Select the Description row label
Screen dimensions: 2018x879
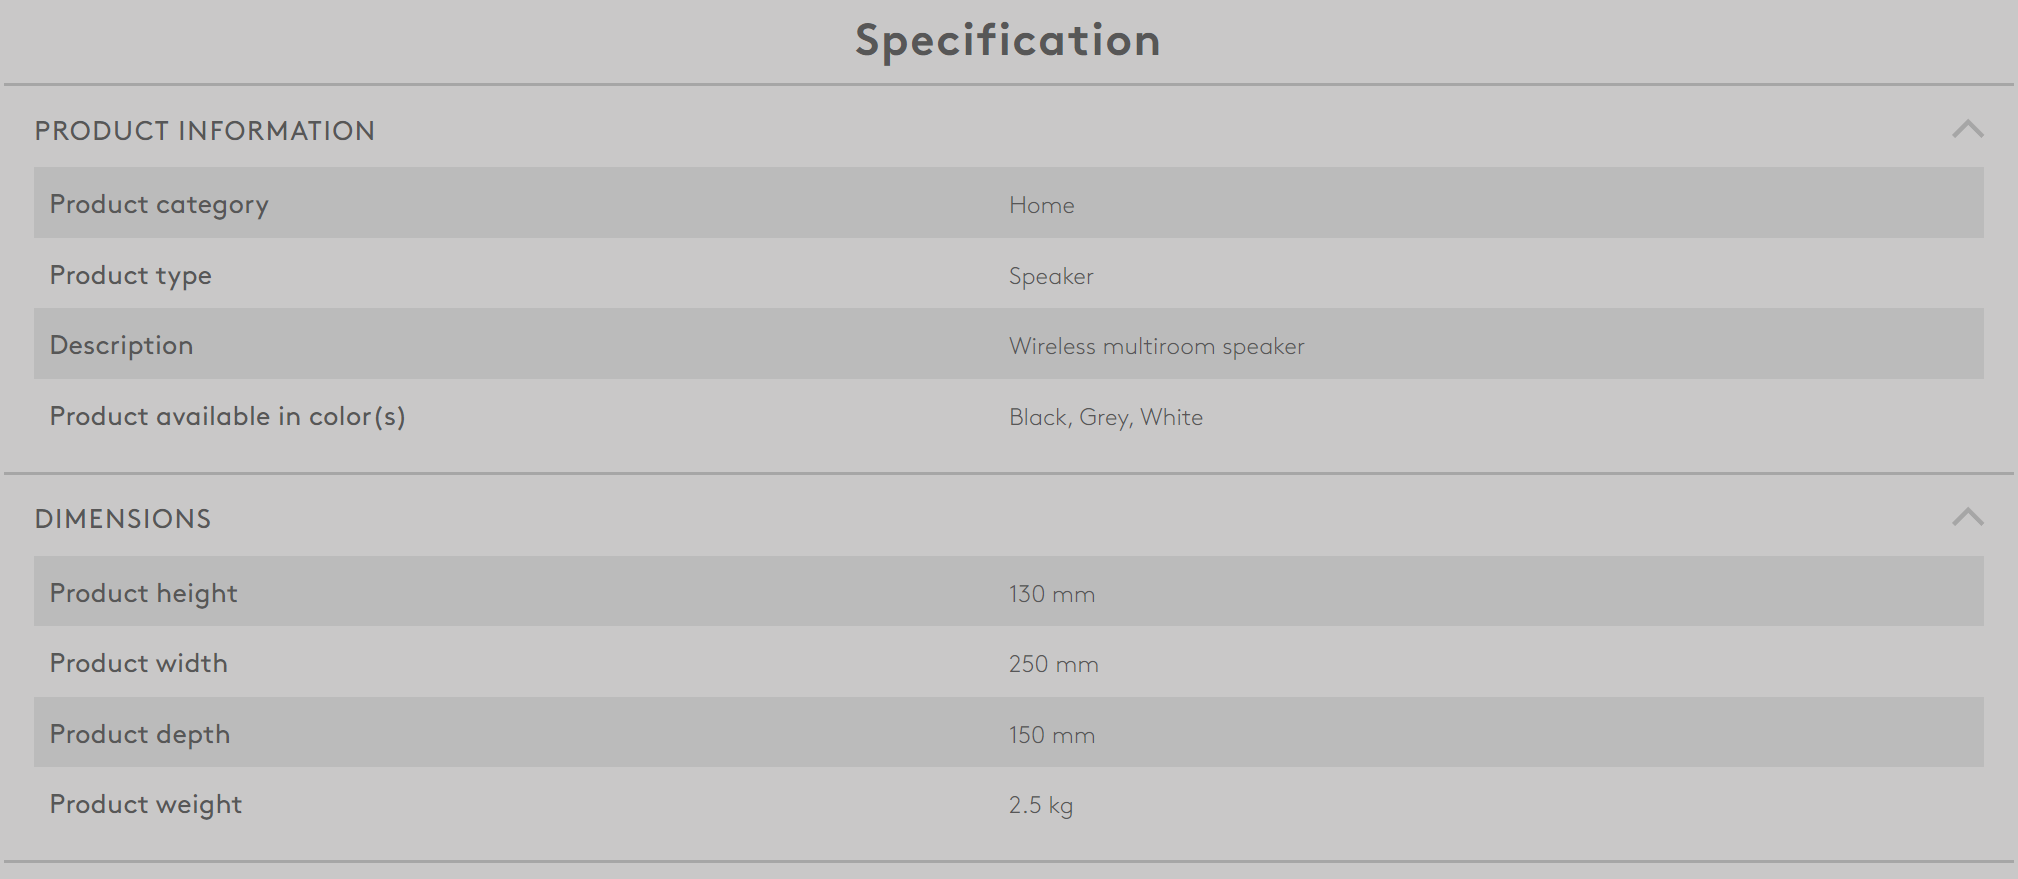121,346
